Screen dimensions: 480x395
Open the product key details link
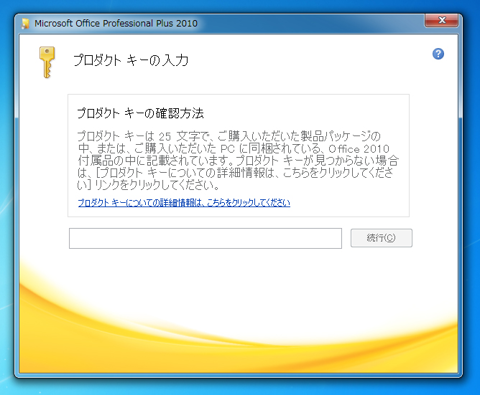pos(184,202)
